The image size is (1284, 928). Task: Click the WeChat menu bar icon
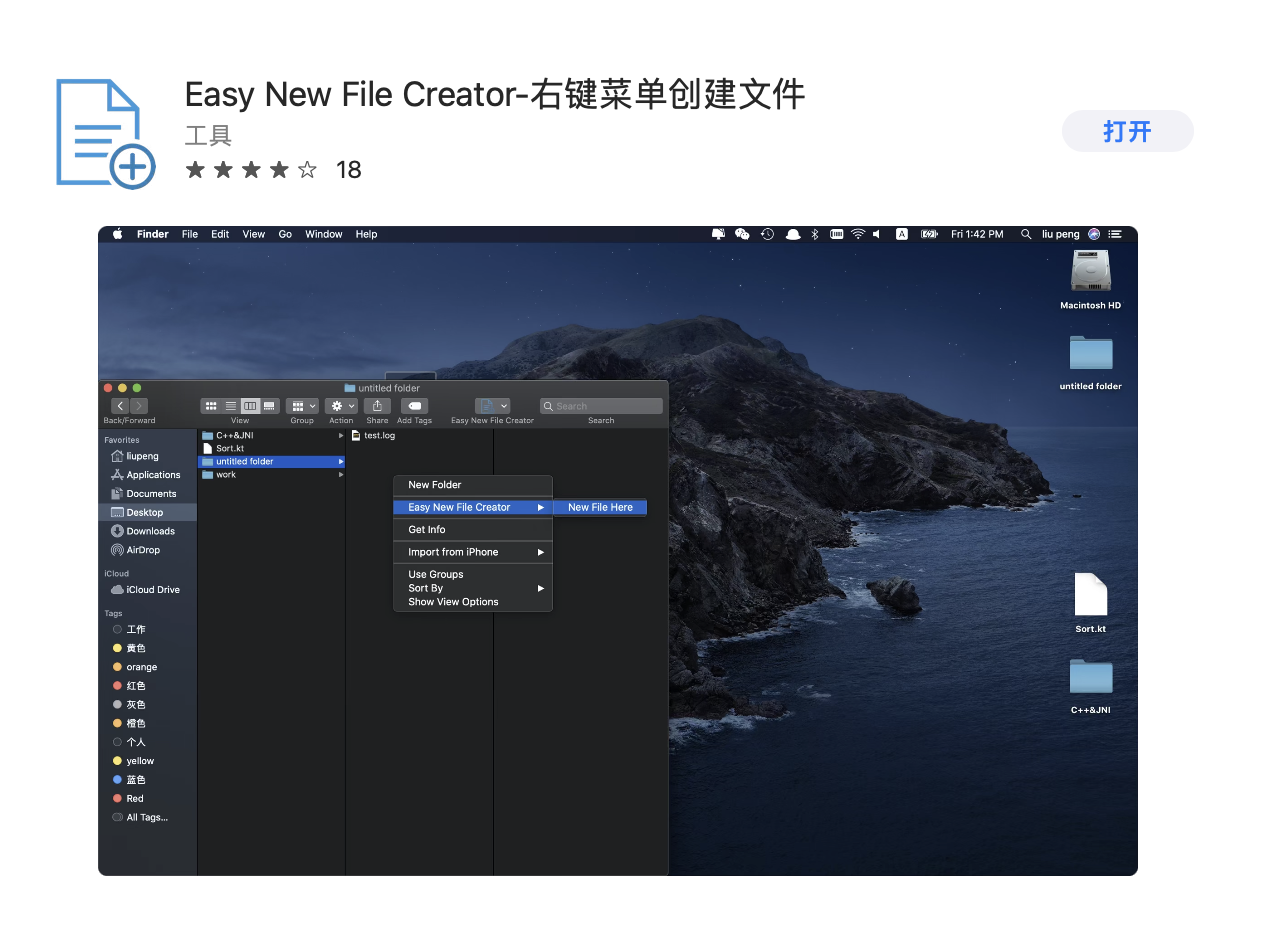[x=742, y=234]
